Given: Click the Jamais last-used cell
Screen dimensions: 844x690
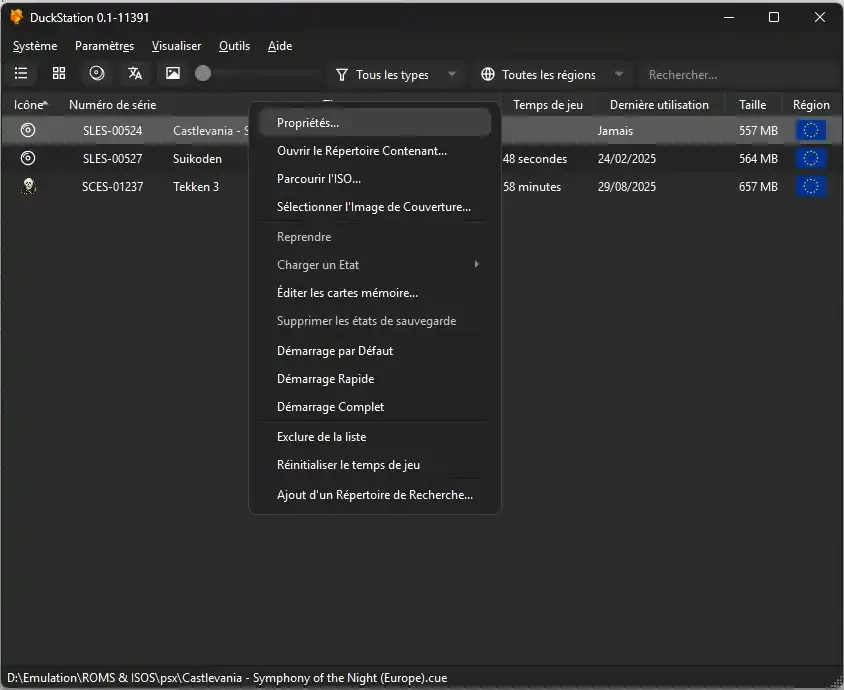Looking at the screenshot, I should [x=615, y=131].
